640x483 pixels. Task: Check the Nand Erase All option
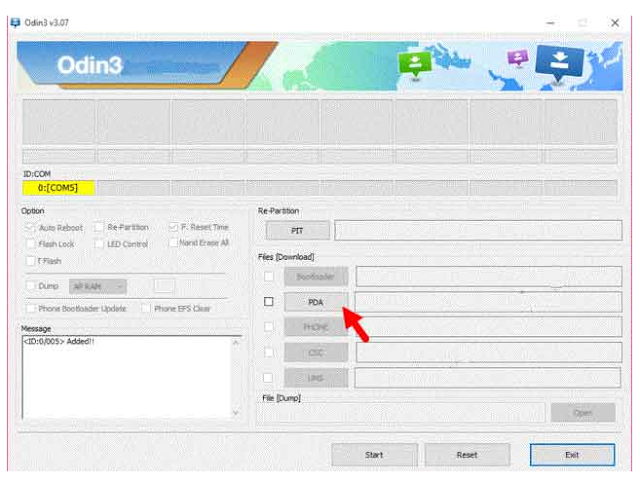(x=173, y=243)
